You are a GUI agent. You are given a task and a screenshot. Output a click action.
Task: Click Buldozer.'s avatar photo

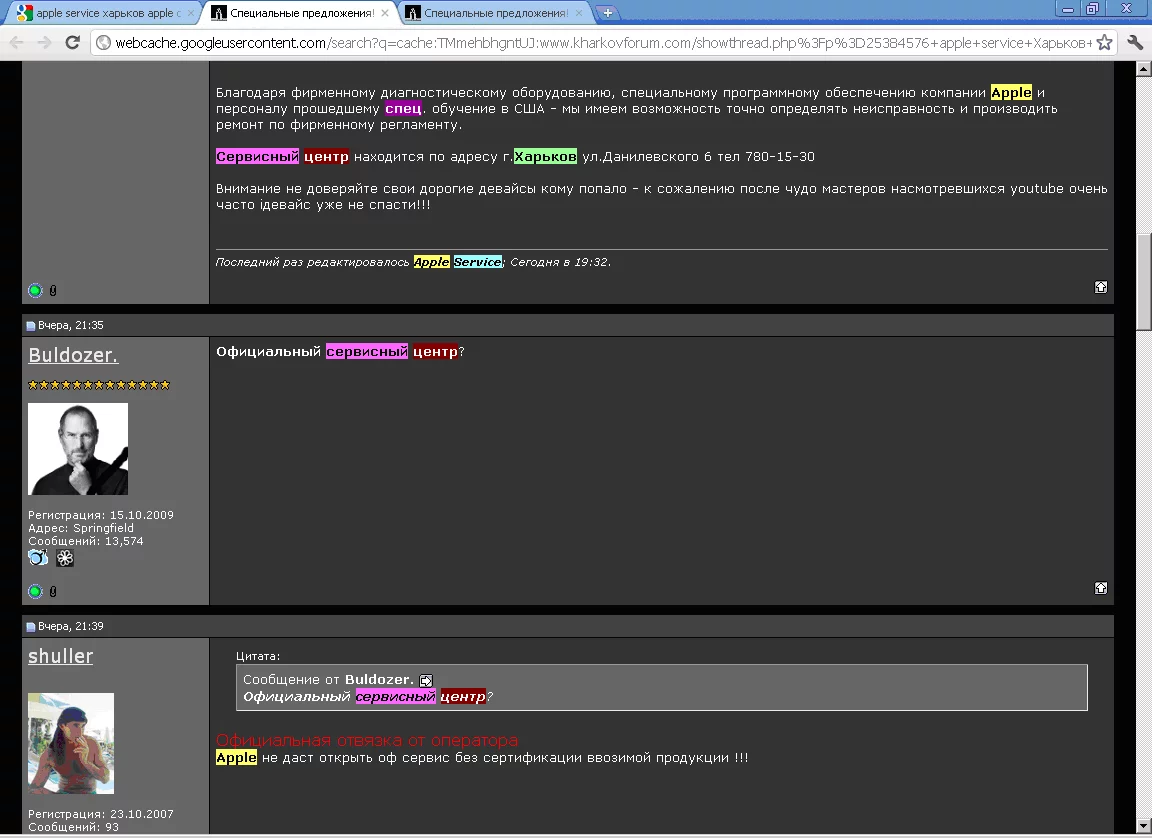pyautogui.click(x=78, y=449)
